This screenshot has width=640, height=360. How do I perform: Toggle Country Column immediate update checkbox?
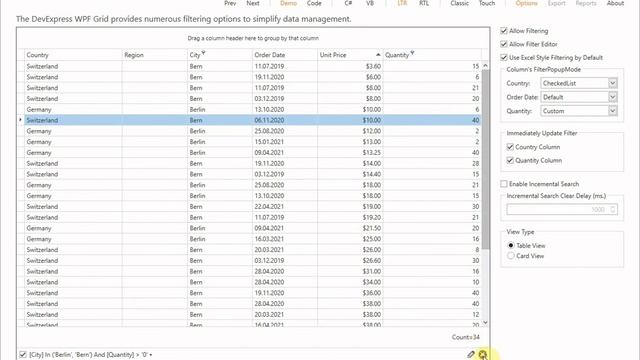(x=510, y=147)
